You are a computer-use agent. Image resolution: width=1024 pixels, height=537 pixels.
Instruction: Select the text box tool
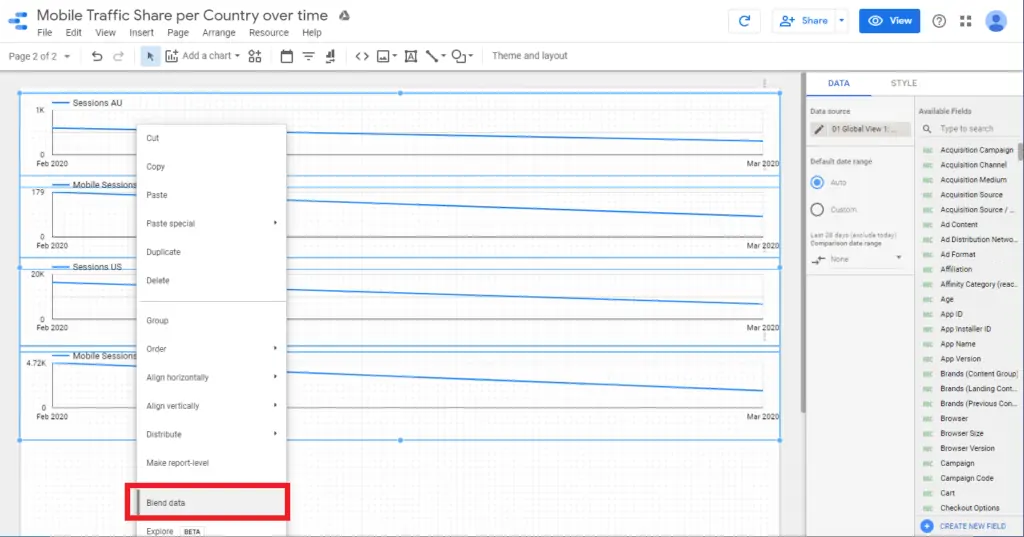410,57
